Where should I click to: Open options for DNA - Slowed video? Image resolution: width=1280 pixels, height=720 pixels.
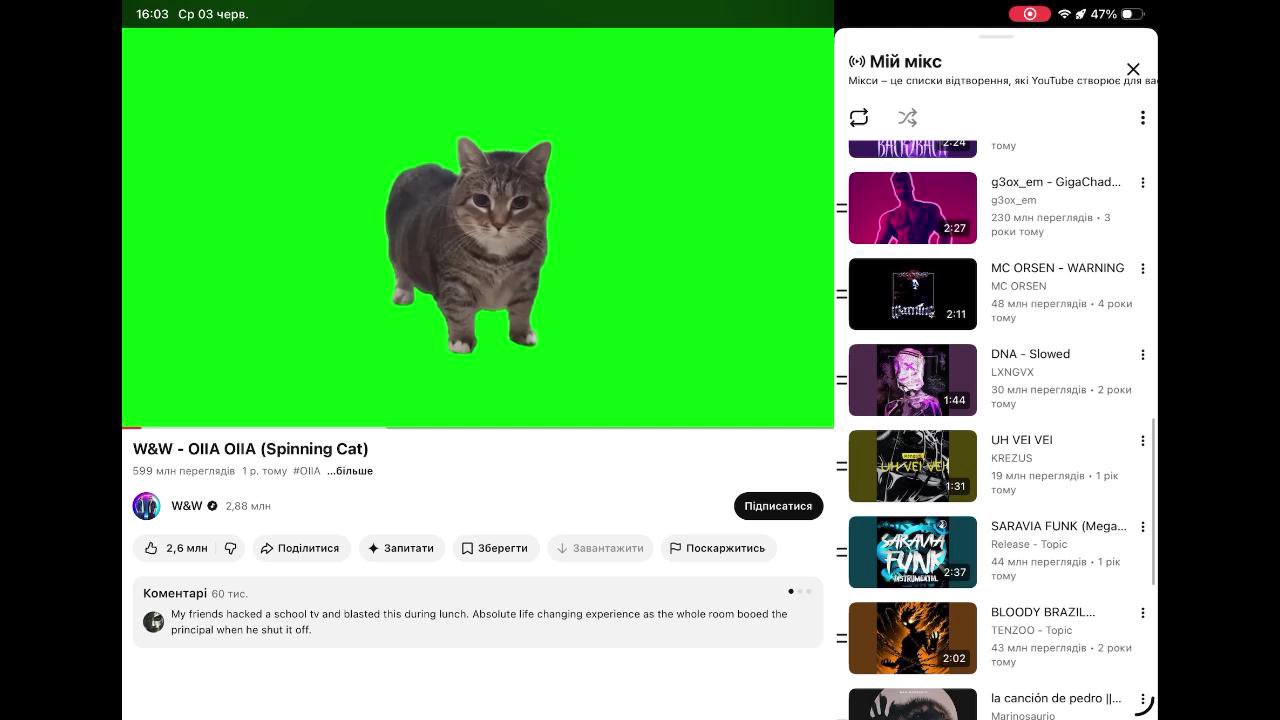tap(1142, 355)
